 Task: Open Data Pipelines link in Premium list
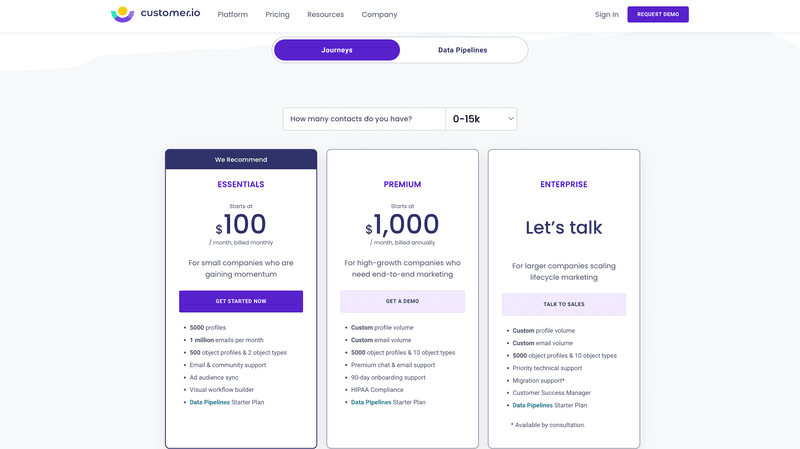tap(371, 402)
